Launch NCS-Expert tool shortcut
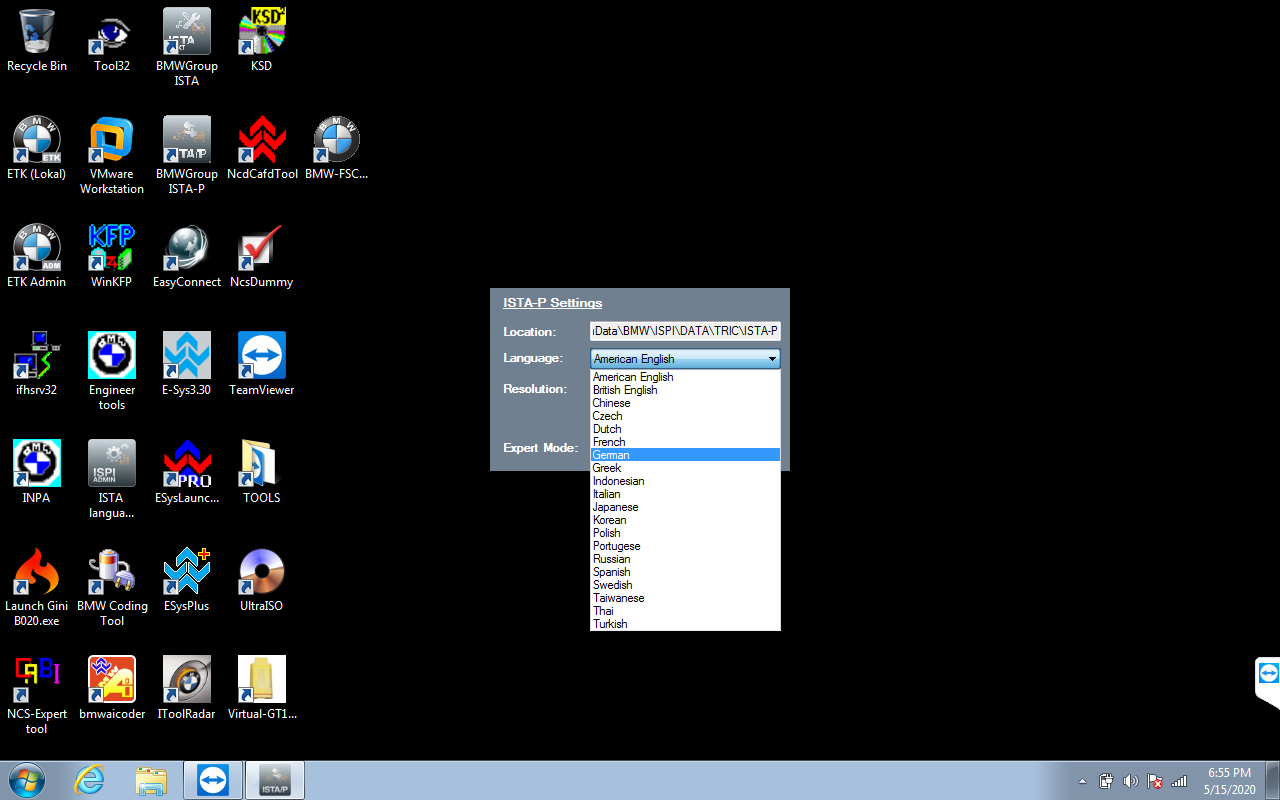 [x=37, y=695]
